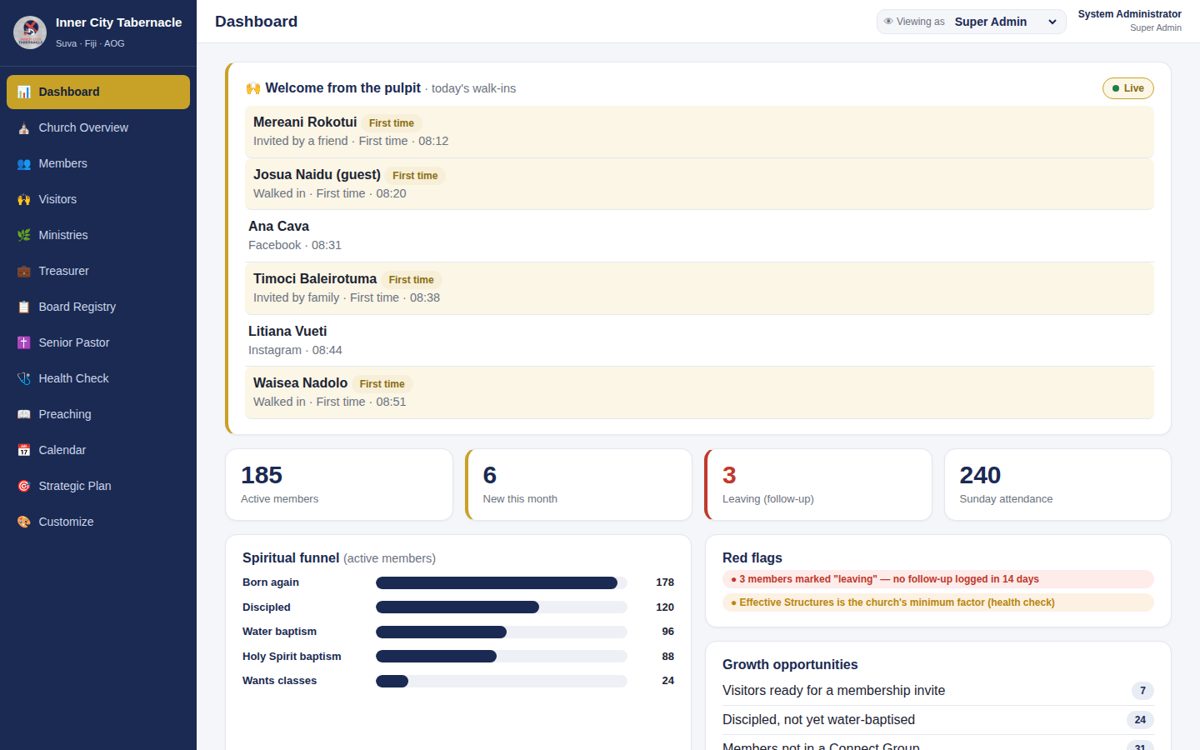The image size is (1200, 750).
Task: Open Discipled, not yet water-baptised row
Action: click(x=938, y=720)
